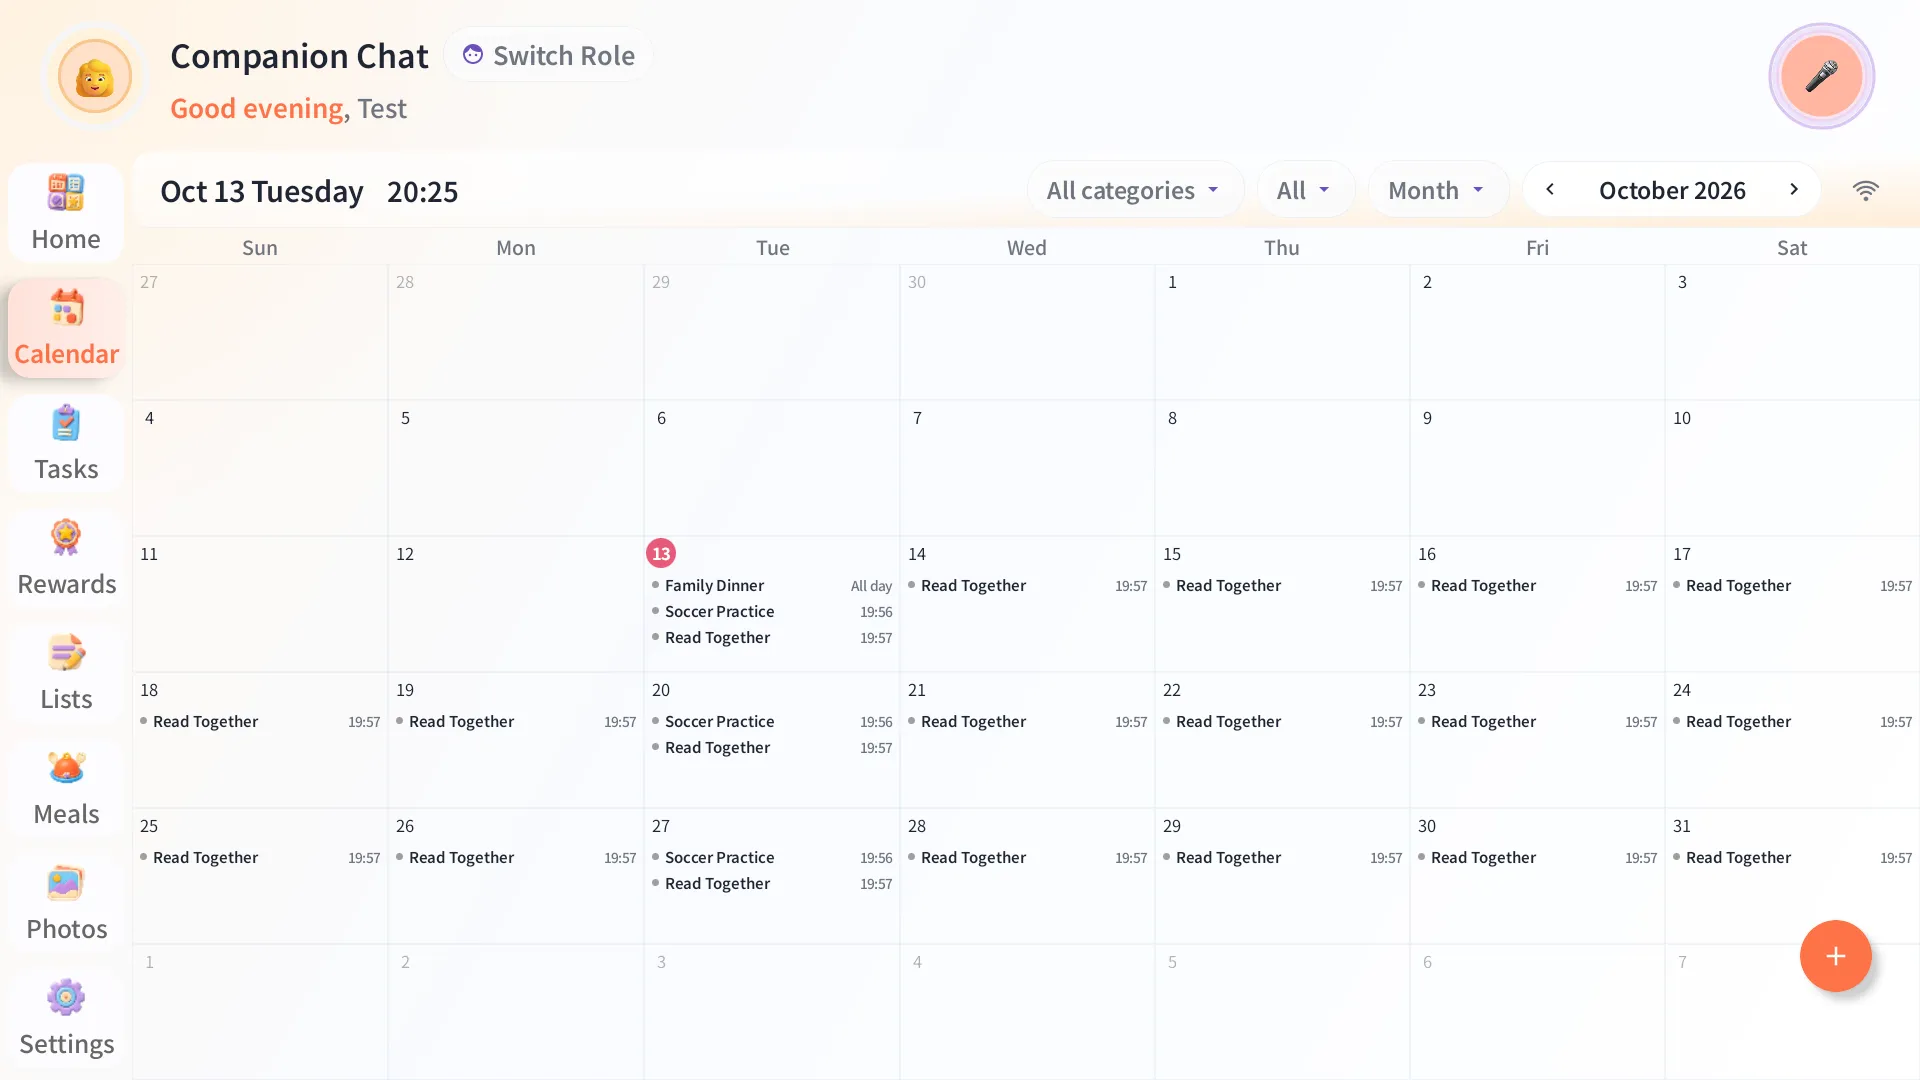Open Read Together event on 15th
Viewport: 1920px width, 1080px height.
[x=1282, y=586]
